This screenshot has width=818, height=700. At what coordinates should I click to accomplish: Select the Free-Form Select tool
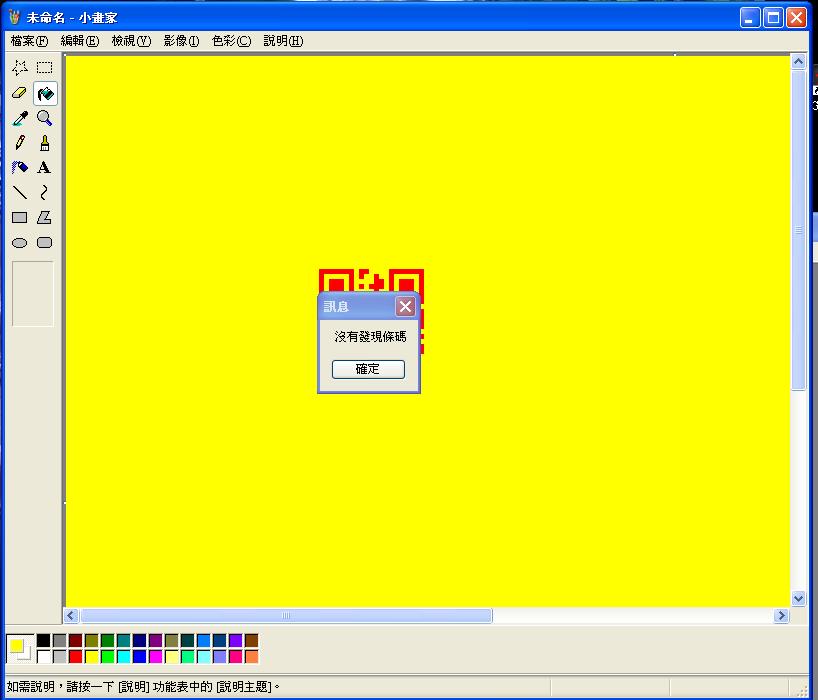pyautogui.click(x=20, y=68)
